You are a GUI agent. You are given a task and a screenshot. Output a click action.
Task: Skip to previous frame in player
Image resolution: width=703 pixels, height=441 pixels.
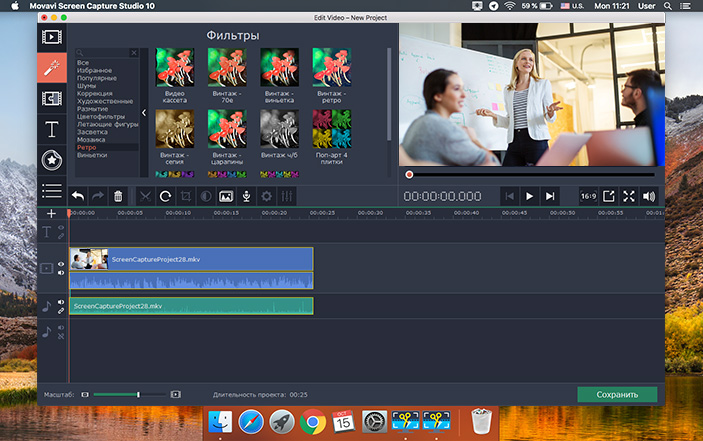tap(509, 196)
